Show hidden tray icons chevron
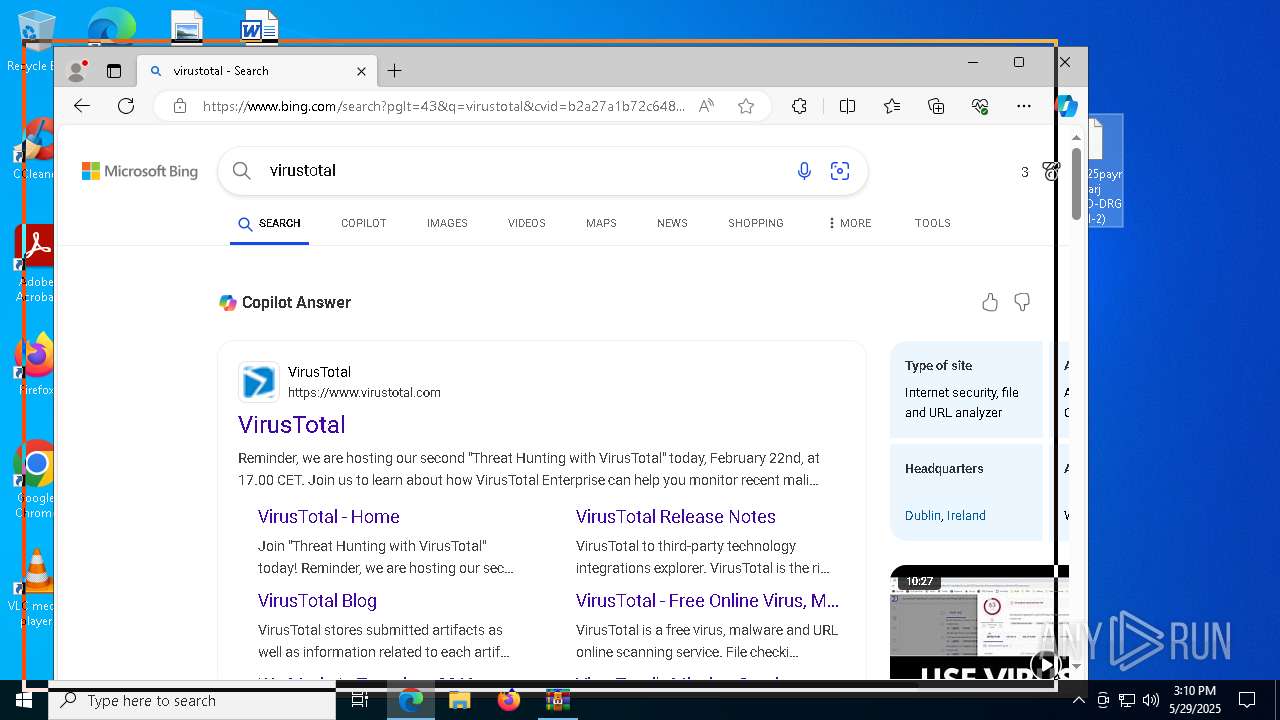The height and width of the screenshot is (720, 1280). tap(1079, 700)
